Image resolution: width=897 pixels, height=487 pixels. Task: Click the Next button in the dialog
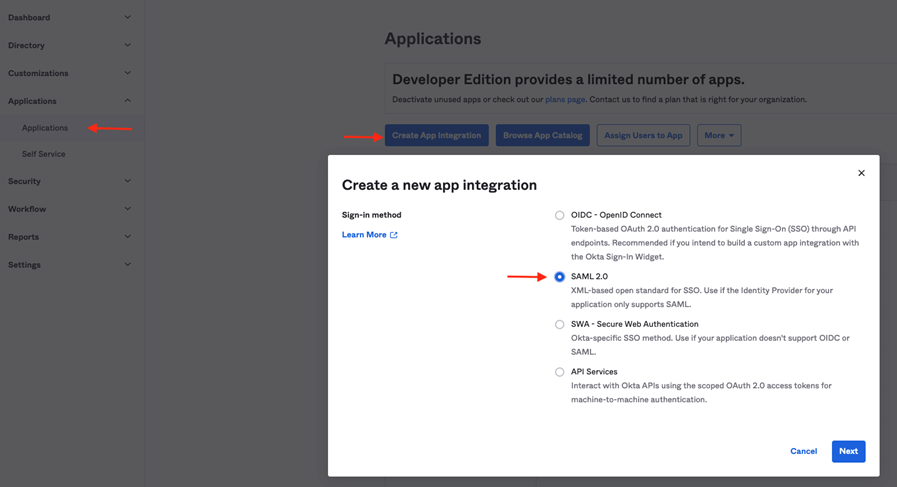(x=848, y=451)
